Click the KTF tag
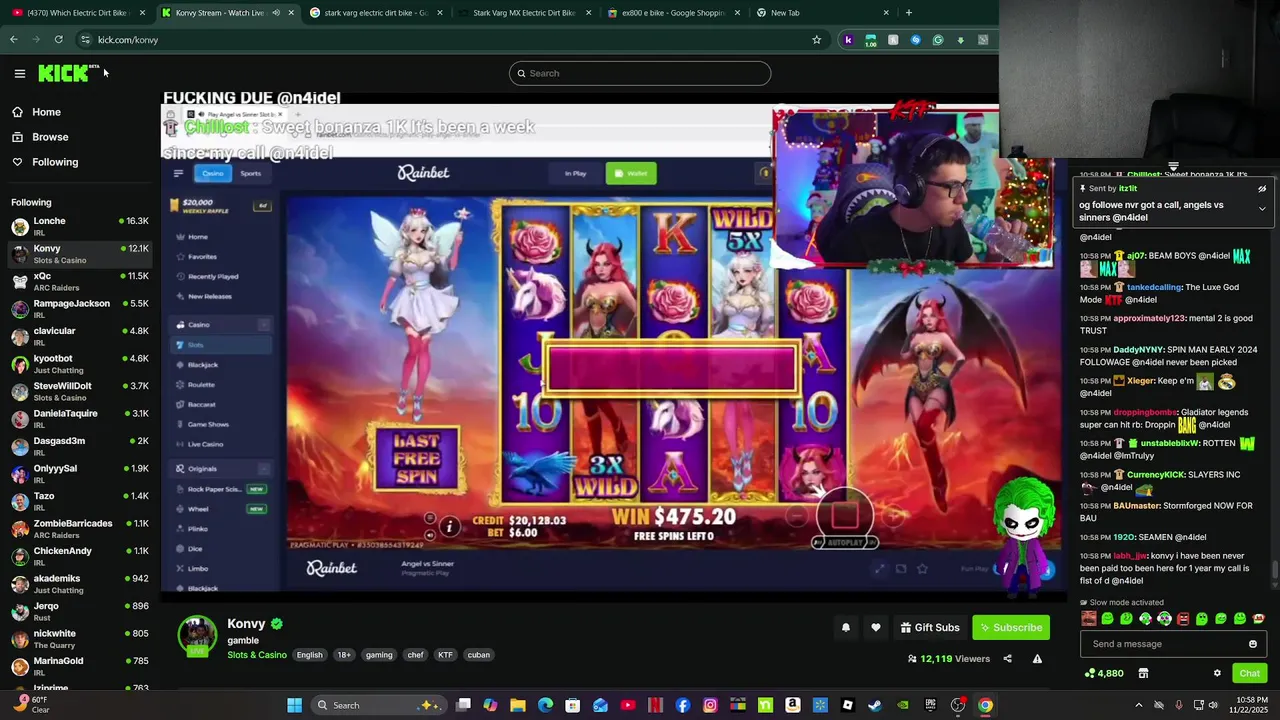 click(445, 655)
